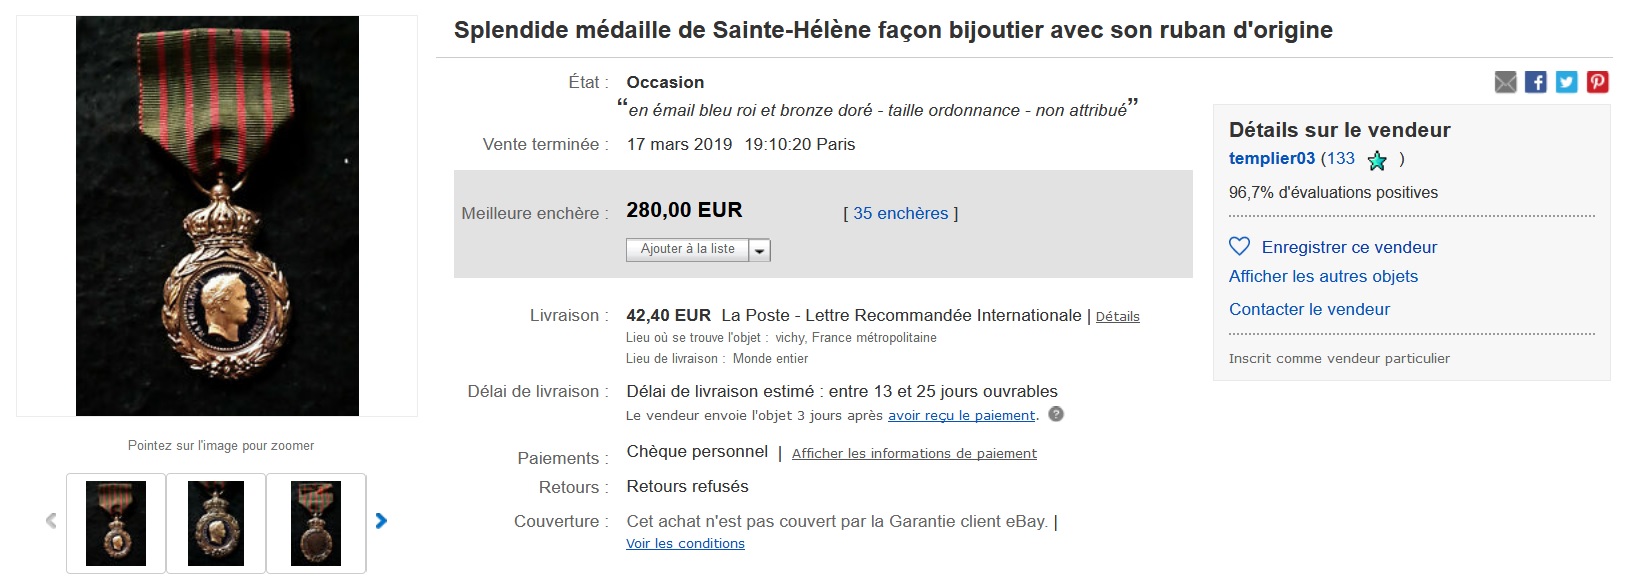
Task: Open shipping Détails link
Action: [1118, 316]
